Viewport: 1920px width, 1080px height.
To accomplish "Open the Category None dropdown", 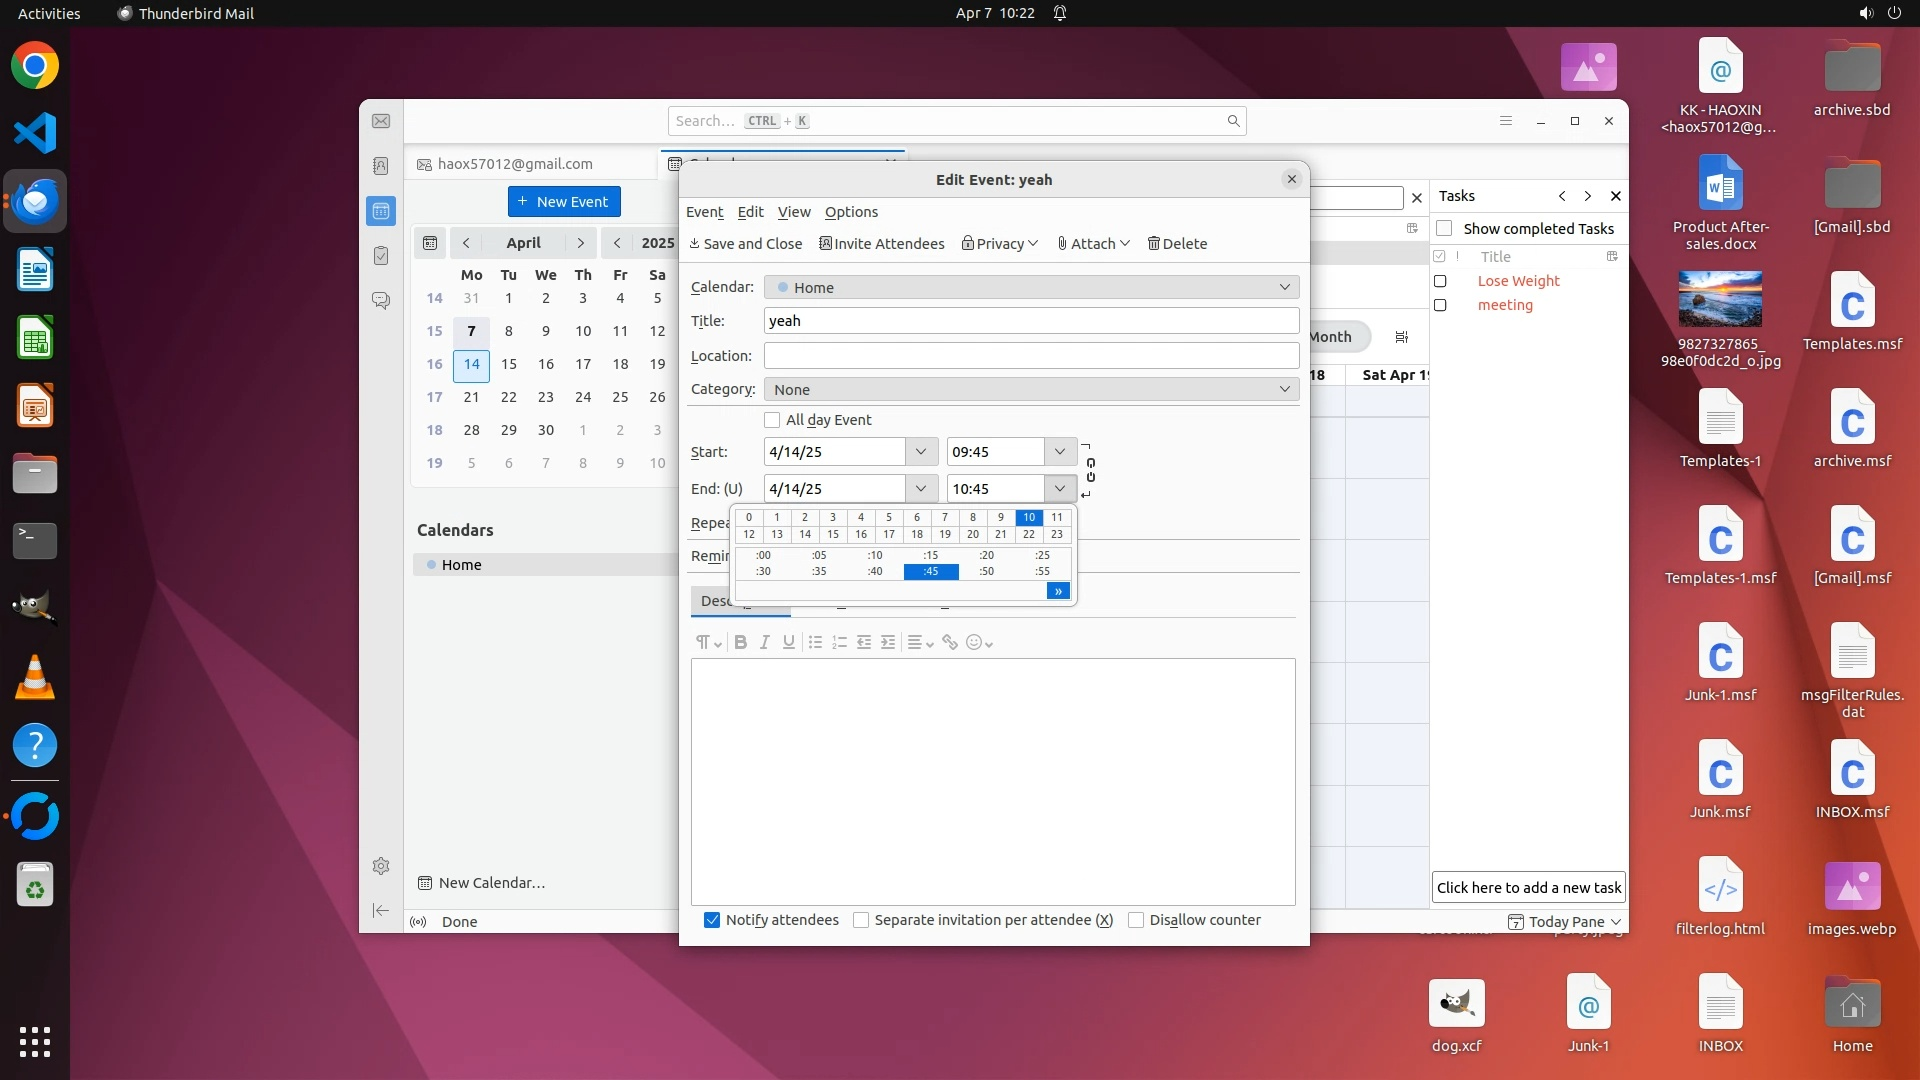I will pyautogui.click(x=1031, y=390).
